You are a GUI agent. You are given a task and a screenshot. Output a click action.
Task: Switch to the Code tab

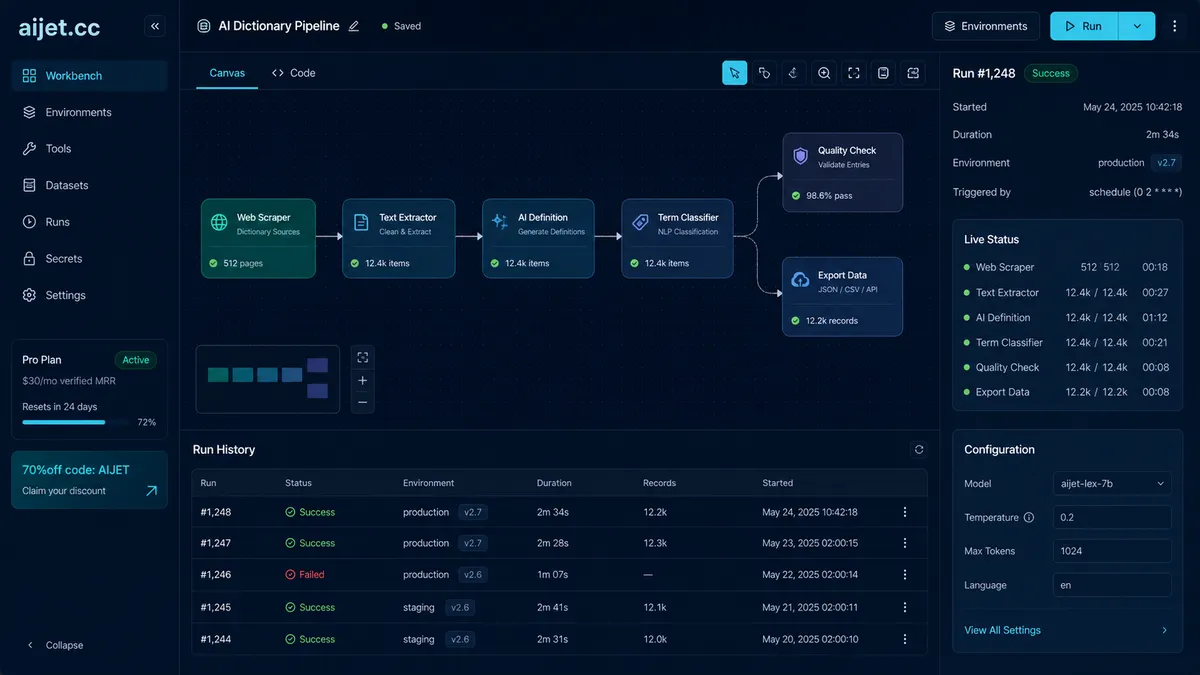[294, 73]
